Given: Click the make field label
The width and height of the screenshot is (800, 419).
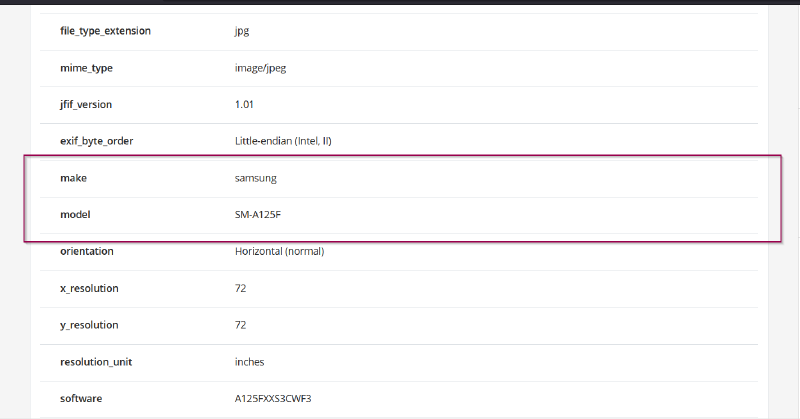Looking at the screenshot, I should 74,178.
